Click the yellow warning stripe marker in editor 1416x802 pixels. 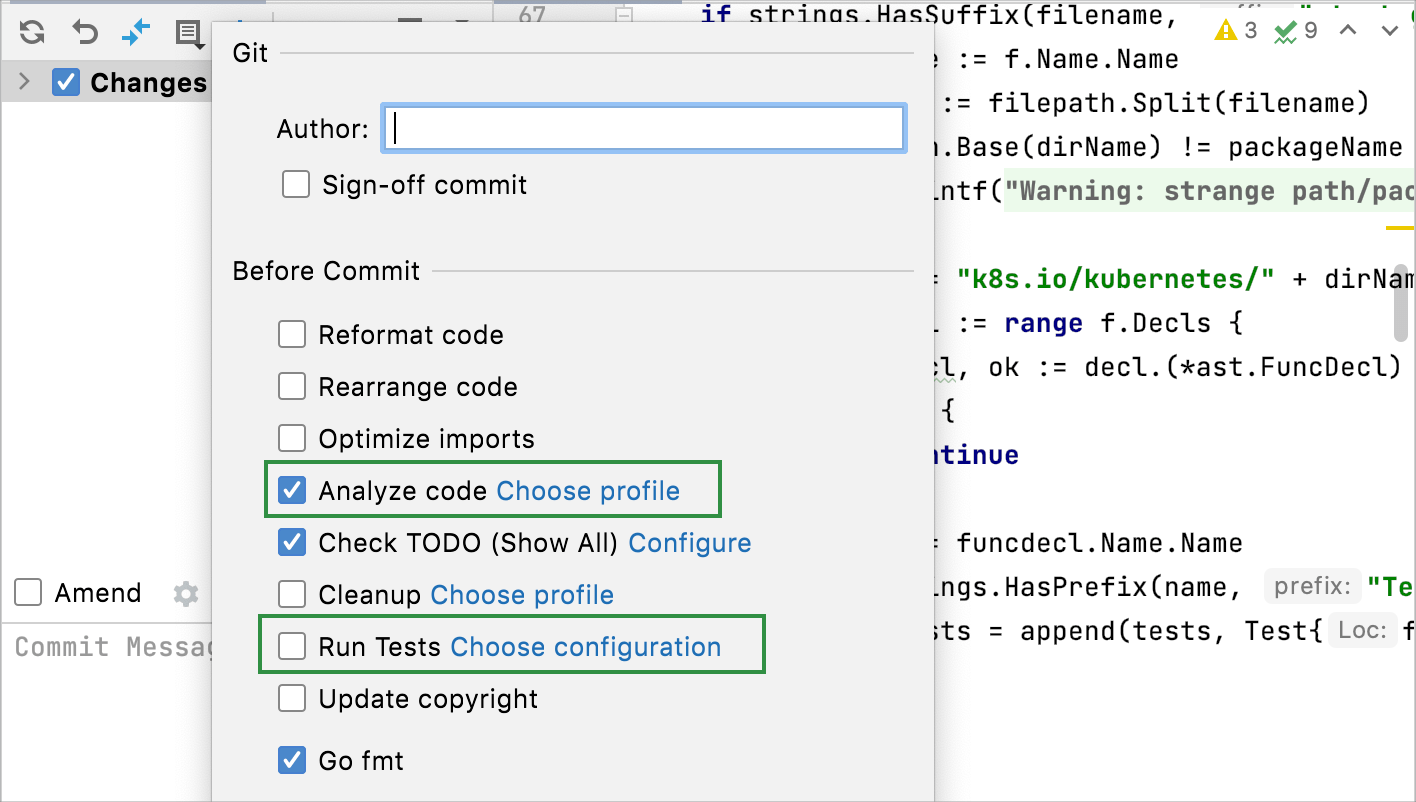(1400, 228)
